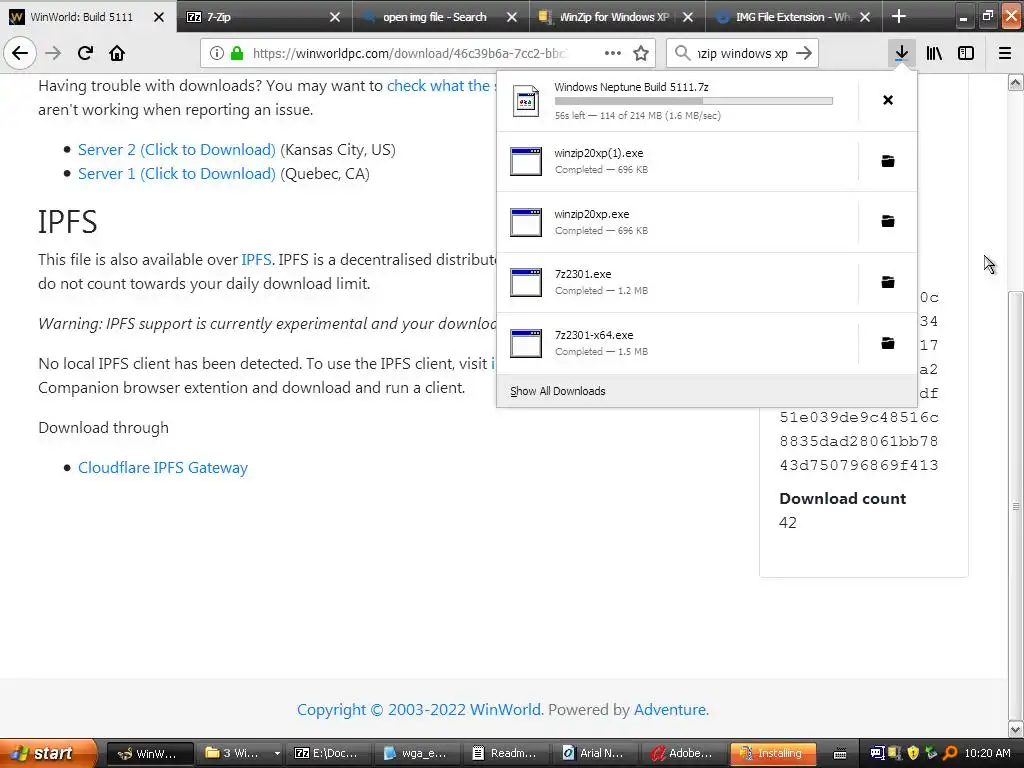Screen dimensions: 1024x768
Task: Open the Library icon in toolbar
Action: tap(934, 53)
